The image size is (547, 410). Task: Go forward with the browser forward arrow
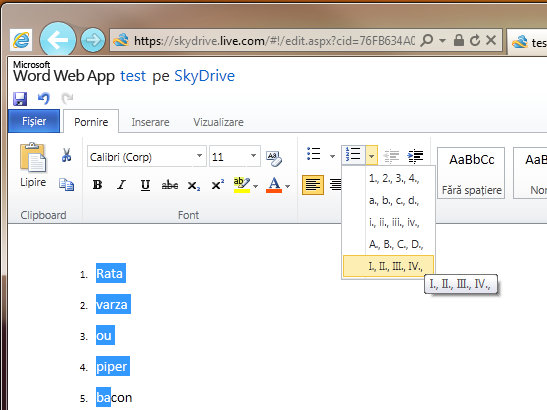tap(93, 40)
